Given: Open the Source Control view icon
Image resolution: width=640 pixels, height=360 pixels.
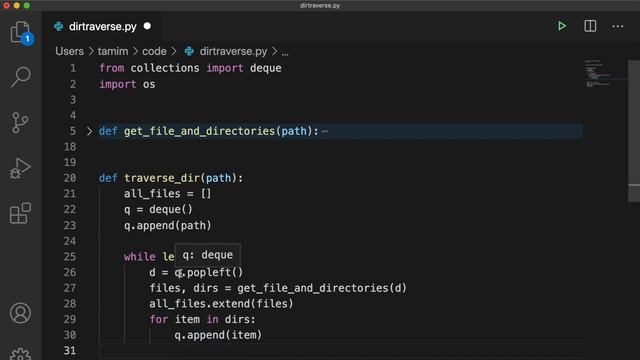Looking at the screenshot, I should click(20, 122).
